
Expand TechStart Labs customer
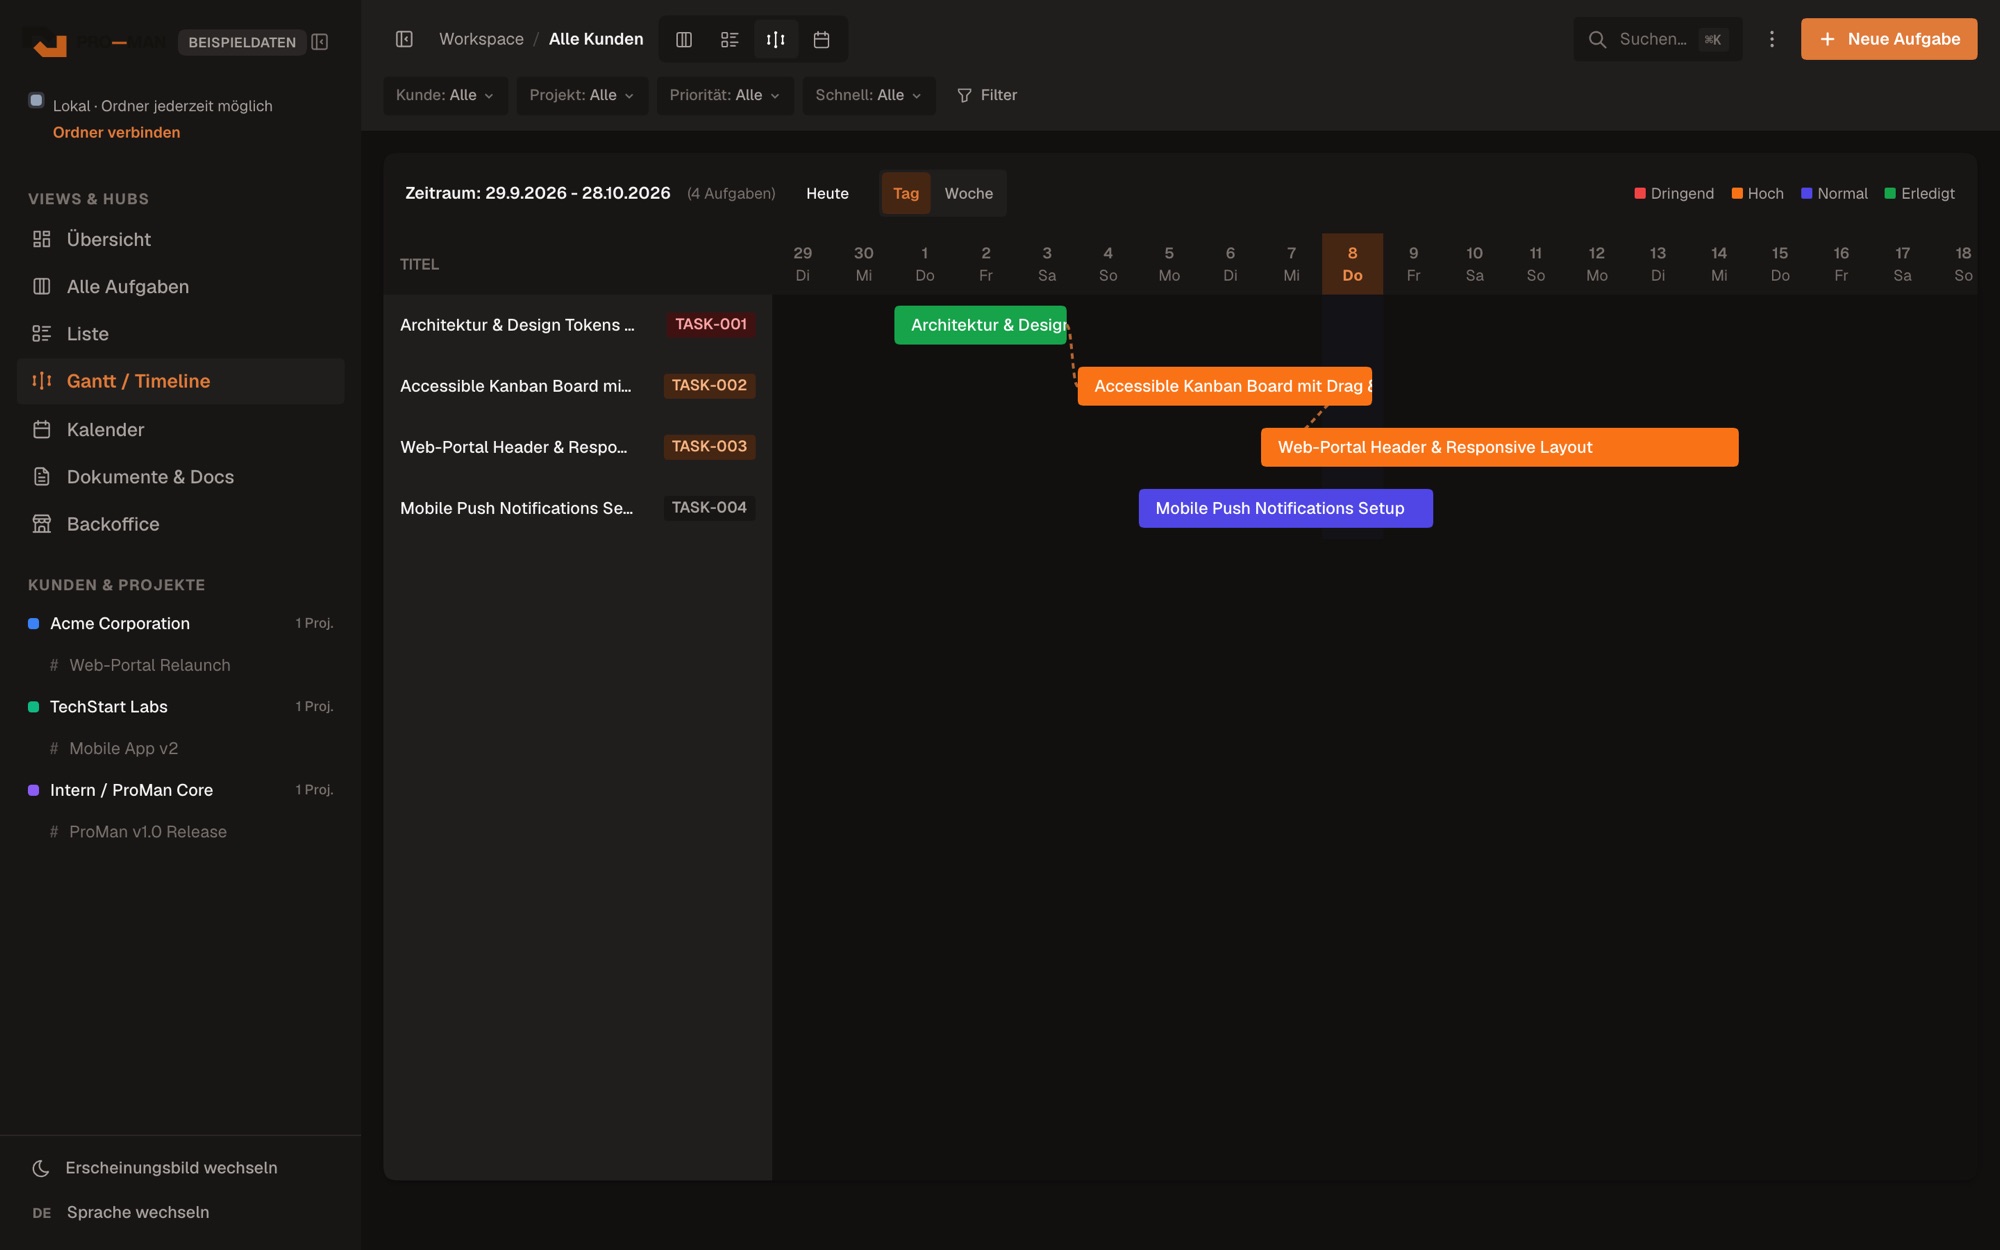click(181, 707)
